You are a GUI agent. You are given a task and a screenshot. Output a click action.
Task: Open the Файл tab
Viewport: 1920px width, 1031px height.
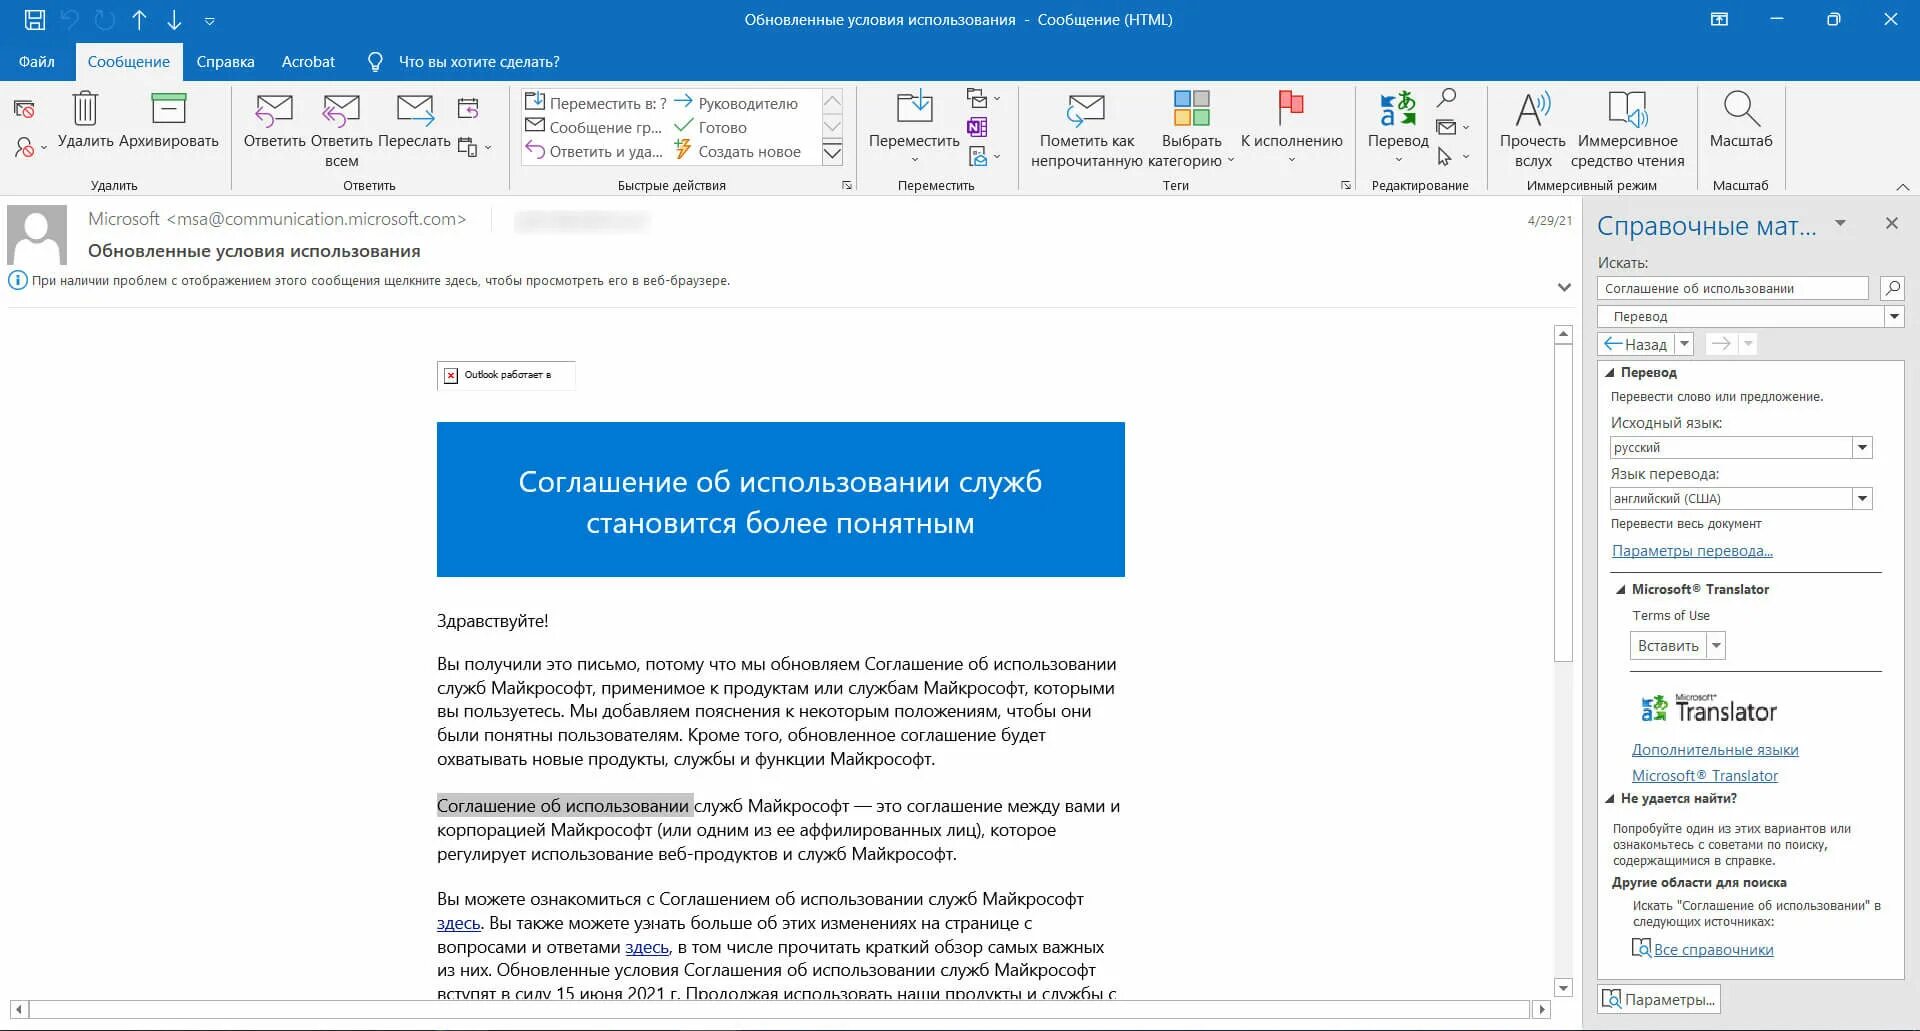pos(37,62)
